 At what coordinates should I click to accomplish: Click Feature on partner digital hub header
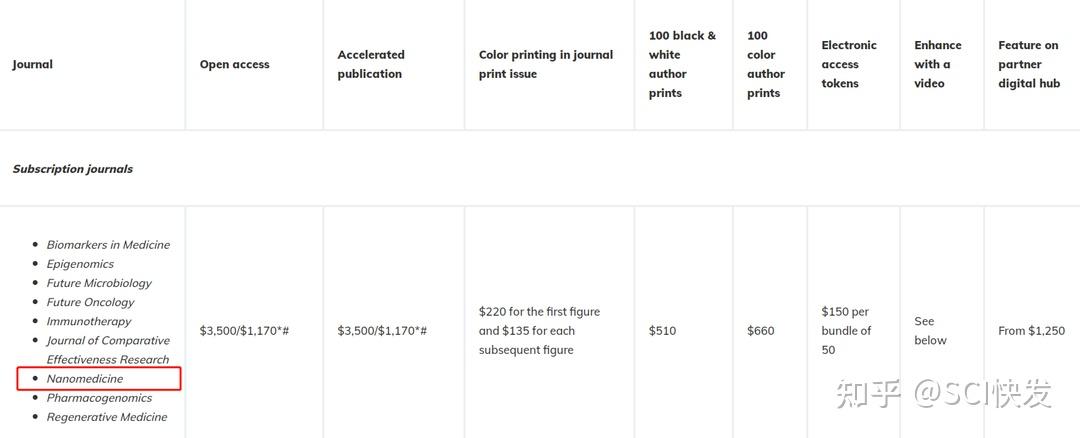pos(1029,64)
